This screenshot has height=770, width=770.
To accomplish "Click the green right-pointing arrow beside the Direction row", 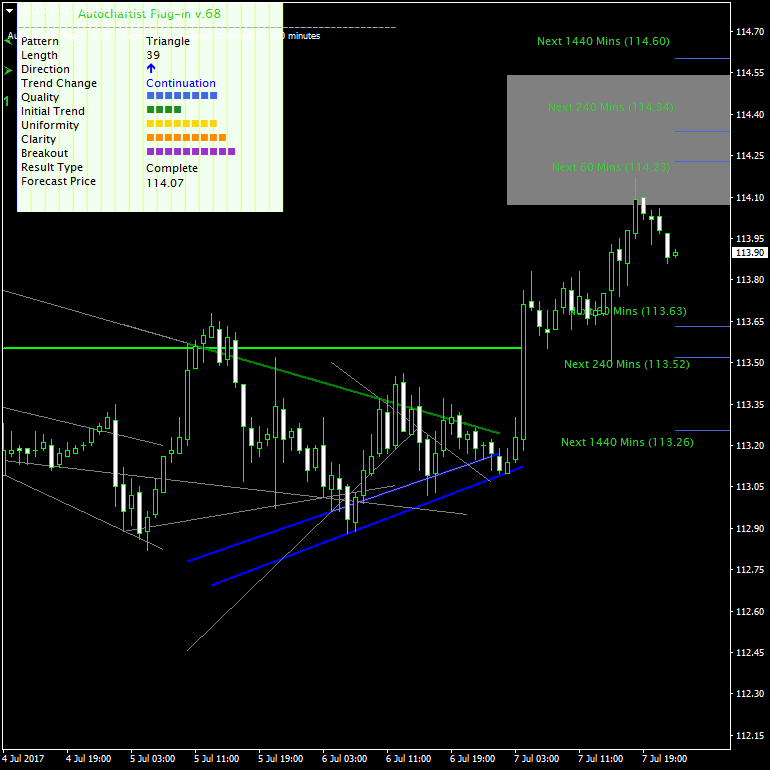I will [x=8, y=70].
